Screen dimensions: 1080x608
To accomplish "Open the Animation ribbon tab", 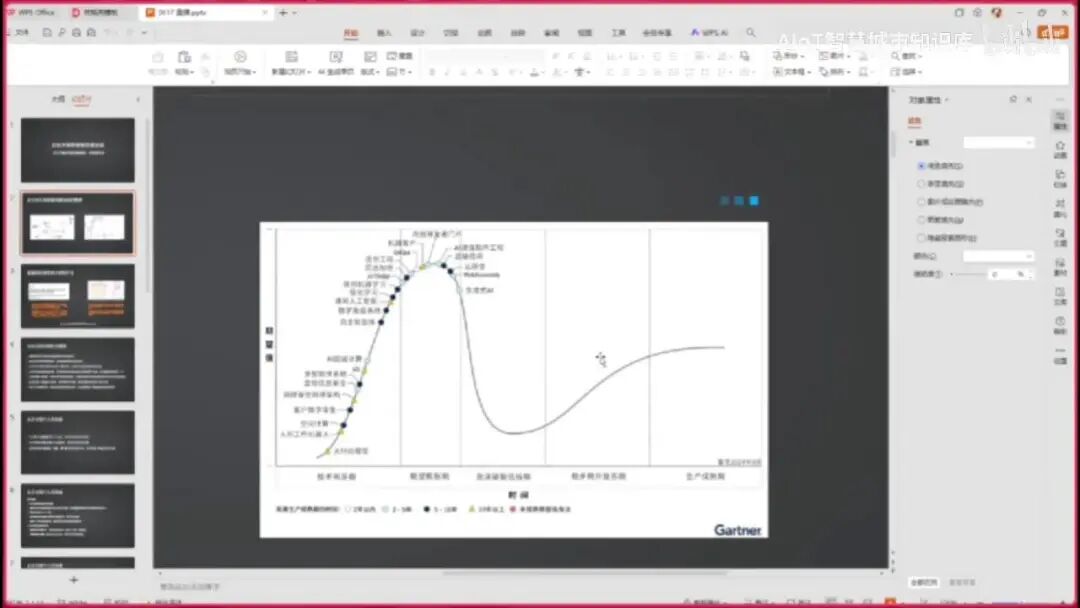I will point(485,33).
